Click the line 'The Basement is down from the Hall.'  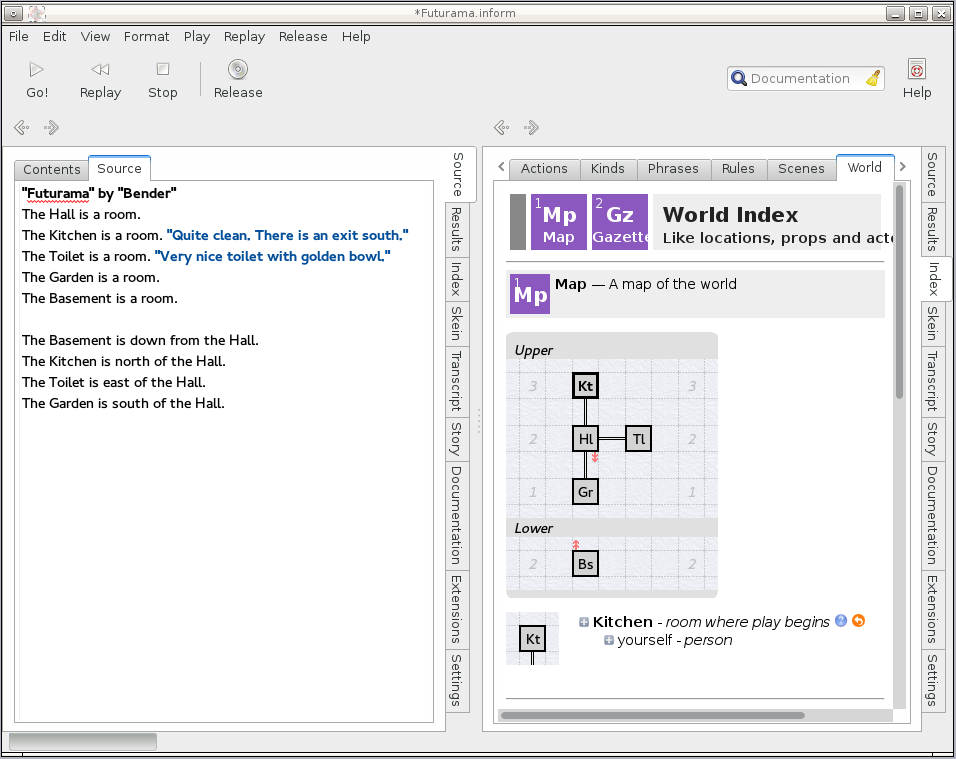[x=140, y=340]
